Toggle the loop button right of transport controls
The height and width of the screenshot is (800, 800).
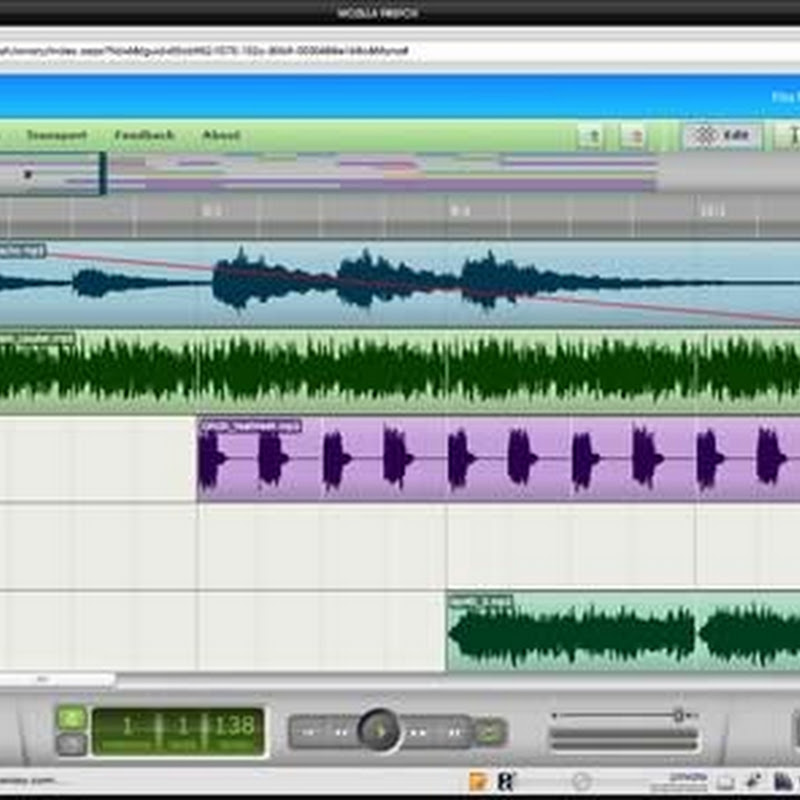489,732
